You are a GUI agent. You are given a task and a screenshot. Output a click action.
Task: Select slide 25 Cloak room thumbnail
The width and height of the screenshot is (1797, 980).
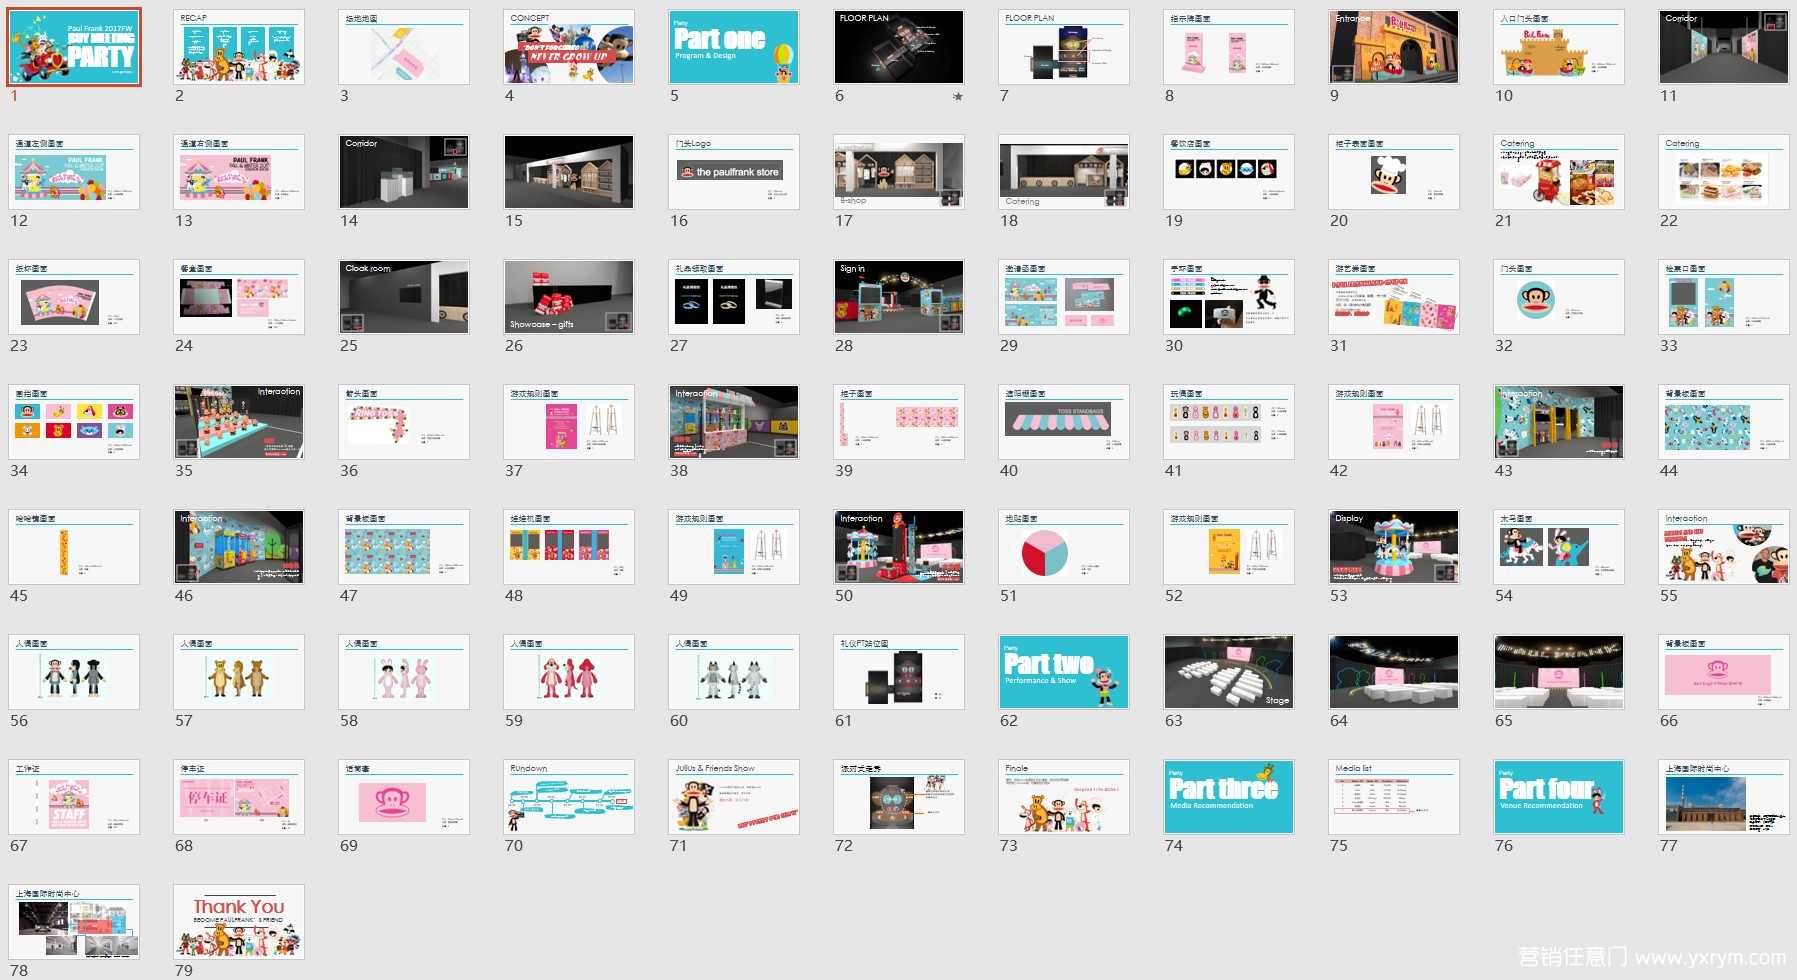pos(404,297)
